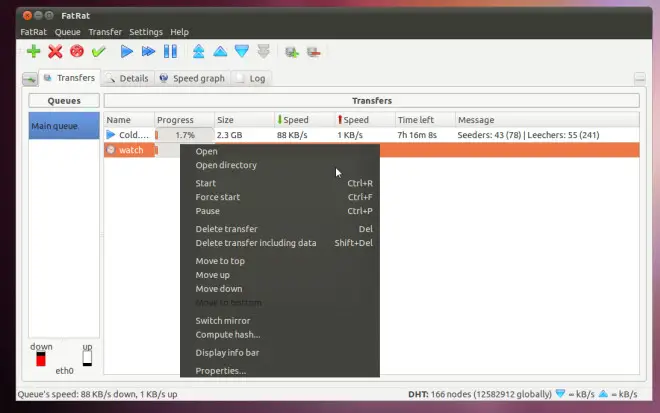Image resolution: width=660 pixels, height=413 pixels.
Task: Switch to the Transfers tab
Action: pyautogui.click(x=70, y=78)
